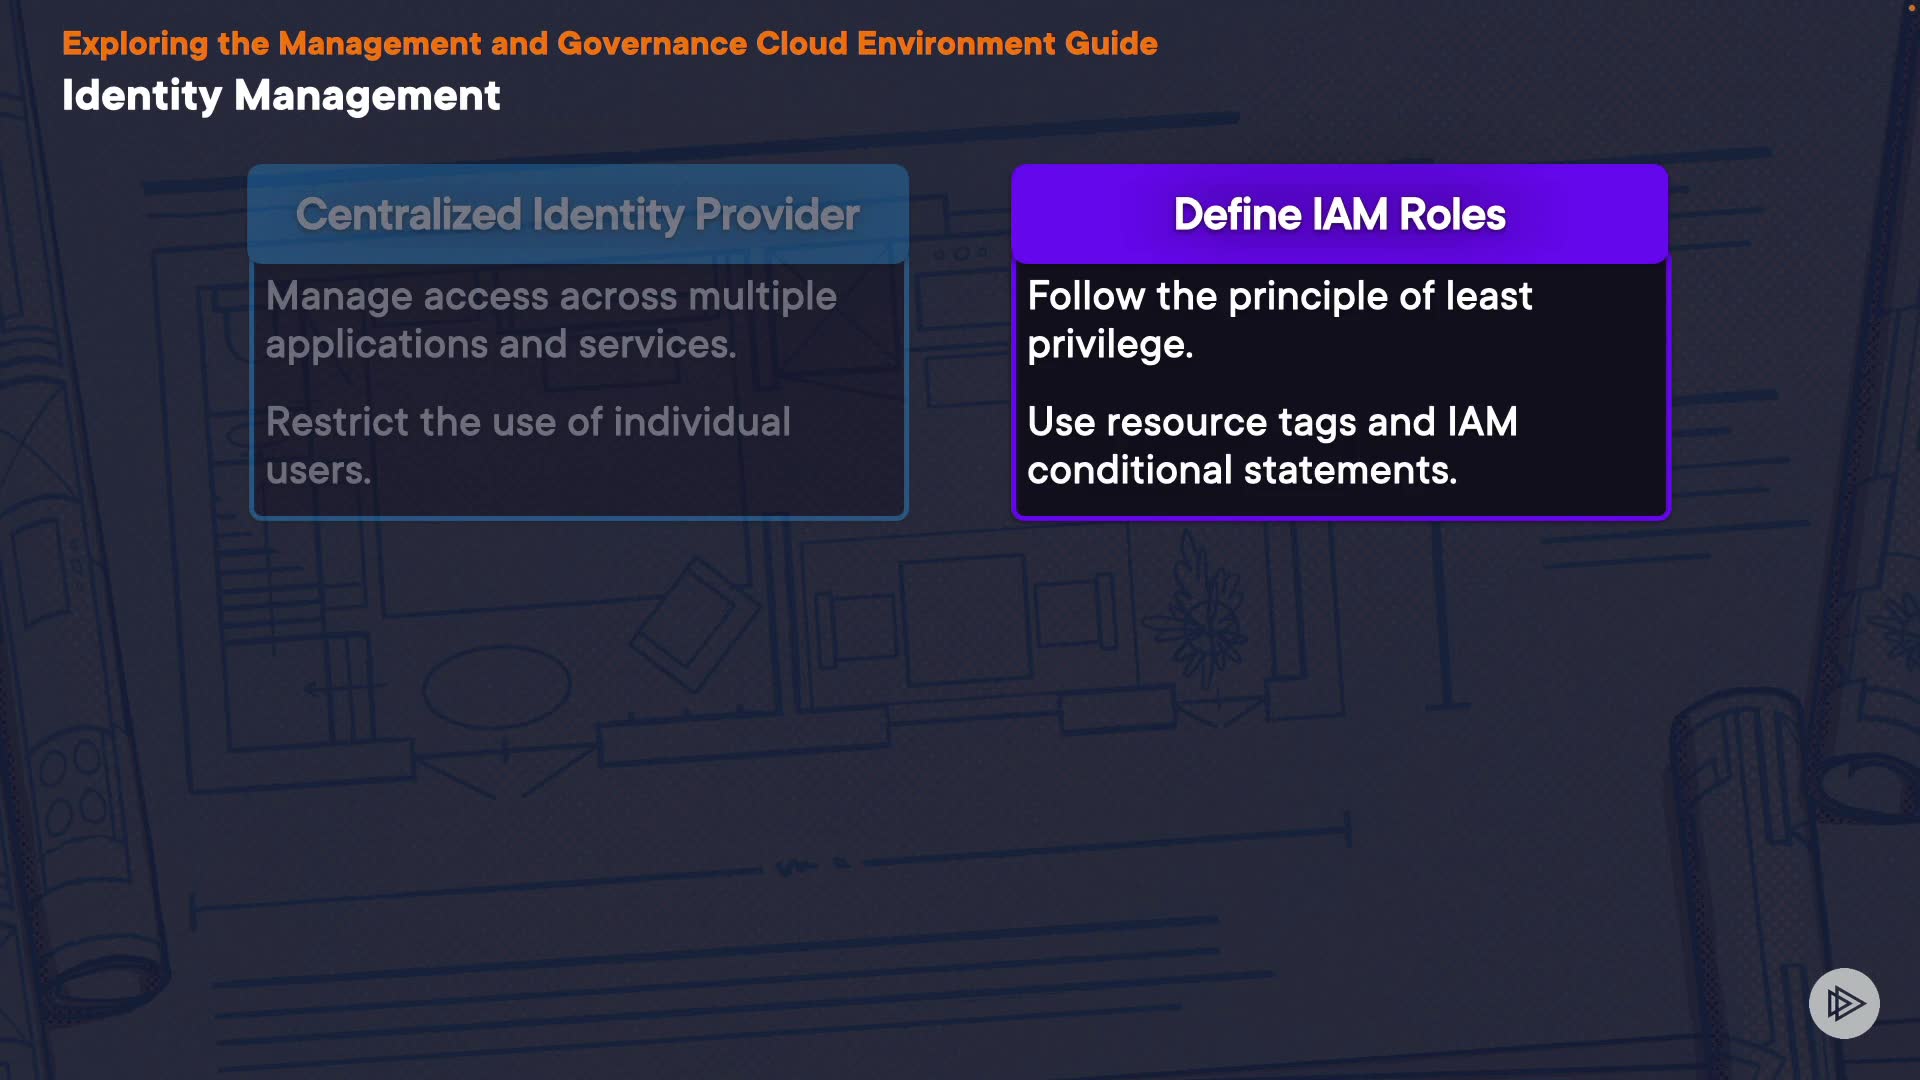Click the tilted rectangle sketch in blueprint
This screenshot has height=1080, width=1920.
click(x=697, y=625)
